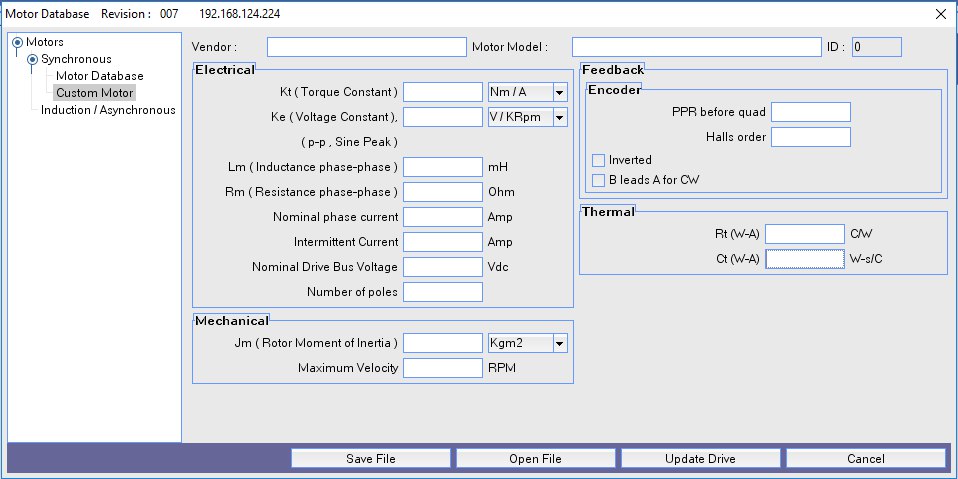Close the Motor Database window
Image resolution: width=958 pixels, height=479 pixels.
[x=940, y=14]
